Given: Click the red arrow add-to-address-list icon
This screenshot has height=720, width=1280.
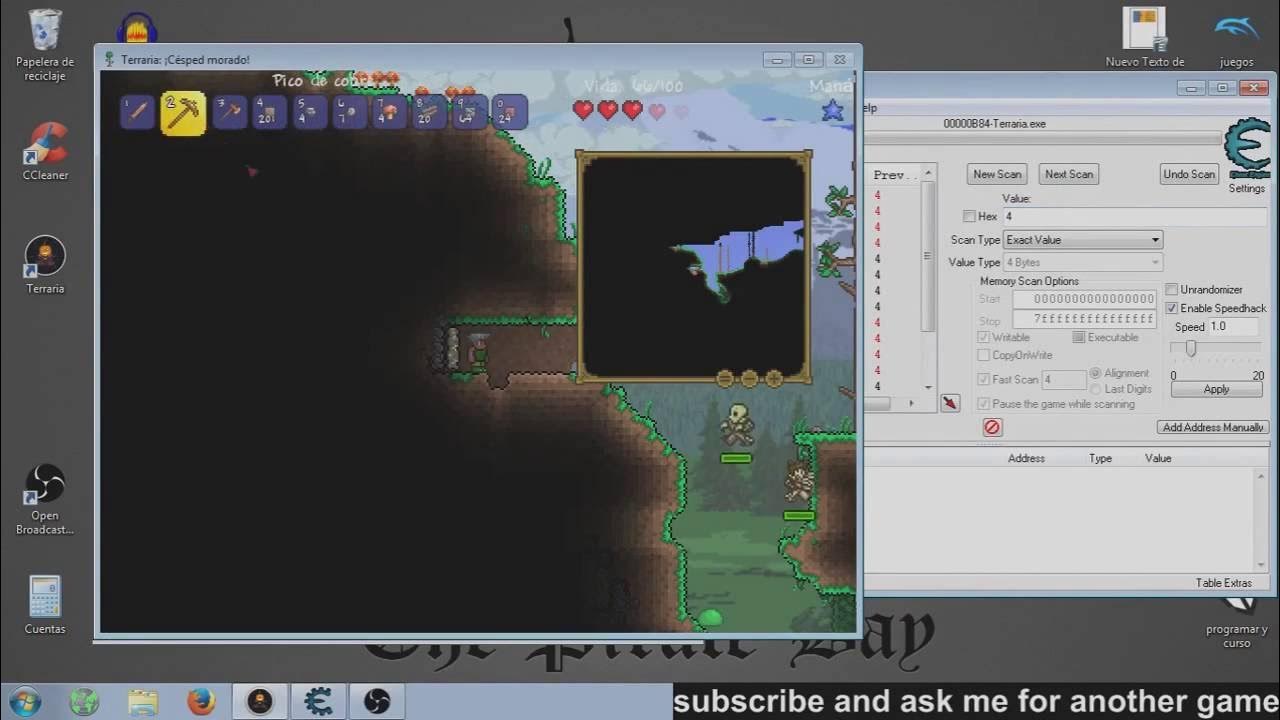Looking at the screenshot, I should tap(950, 403).
